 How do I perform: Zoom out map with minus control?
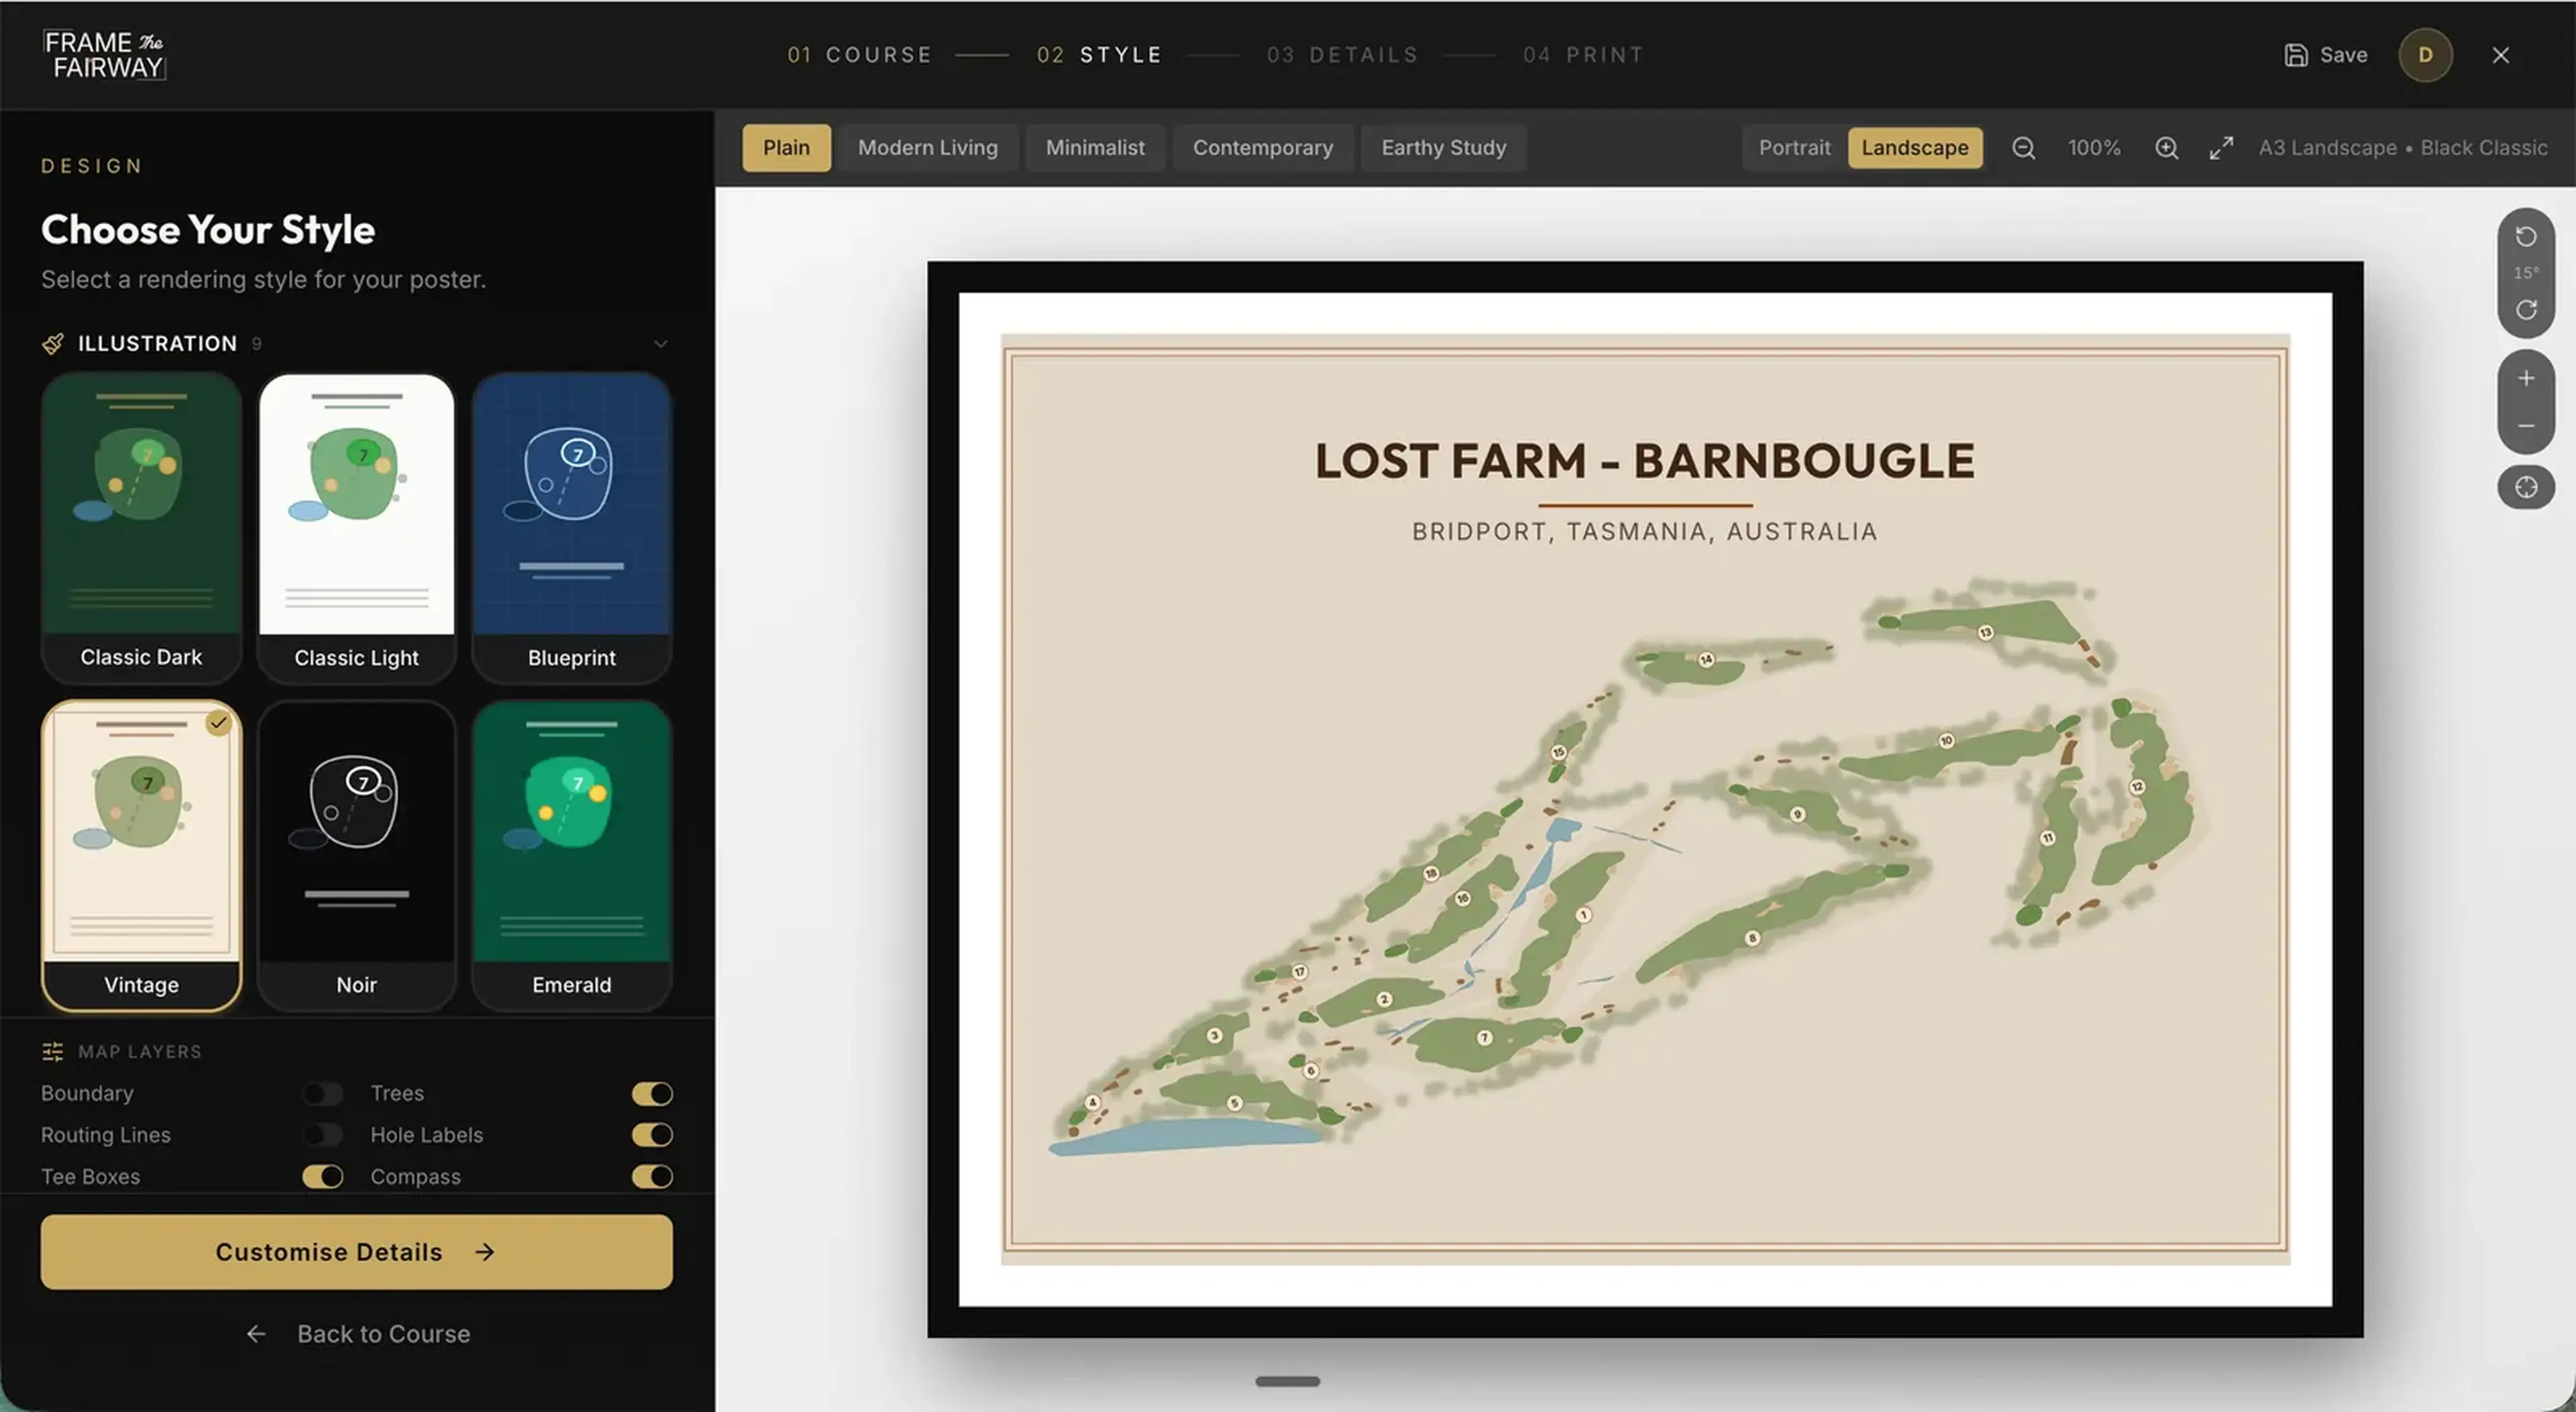pos(2526,426)
